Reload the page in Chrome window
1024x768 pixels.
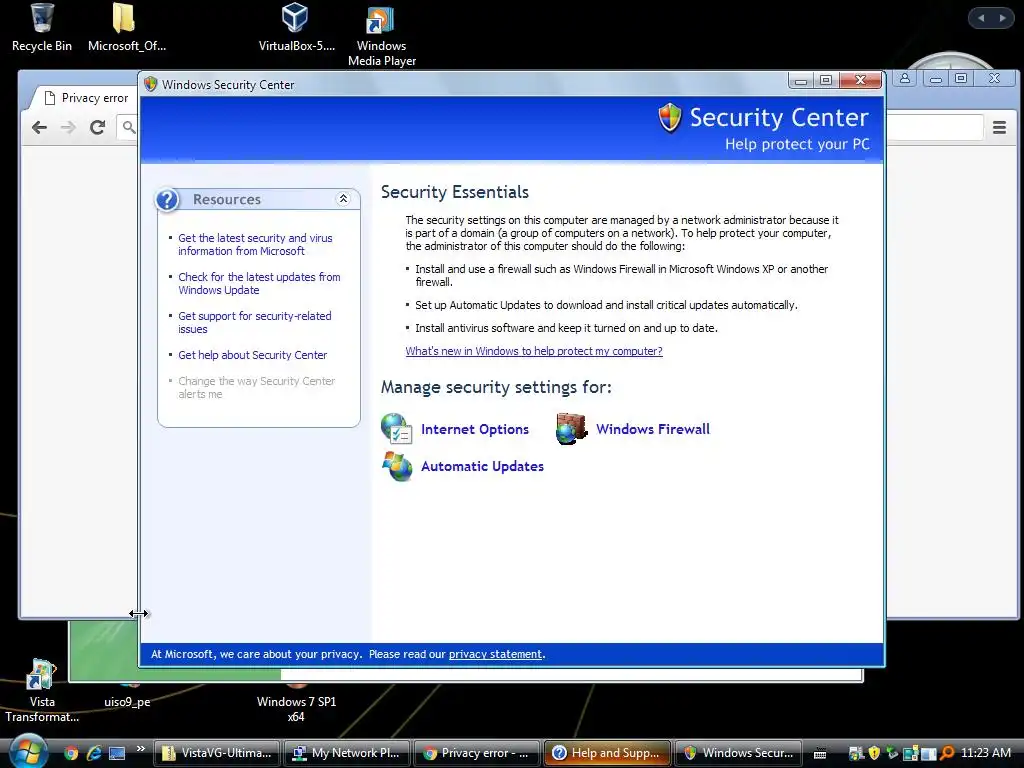click(x=98, y=127)
